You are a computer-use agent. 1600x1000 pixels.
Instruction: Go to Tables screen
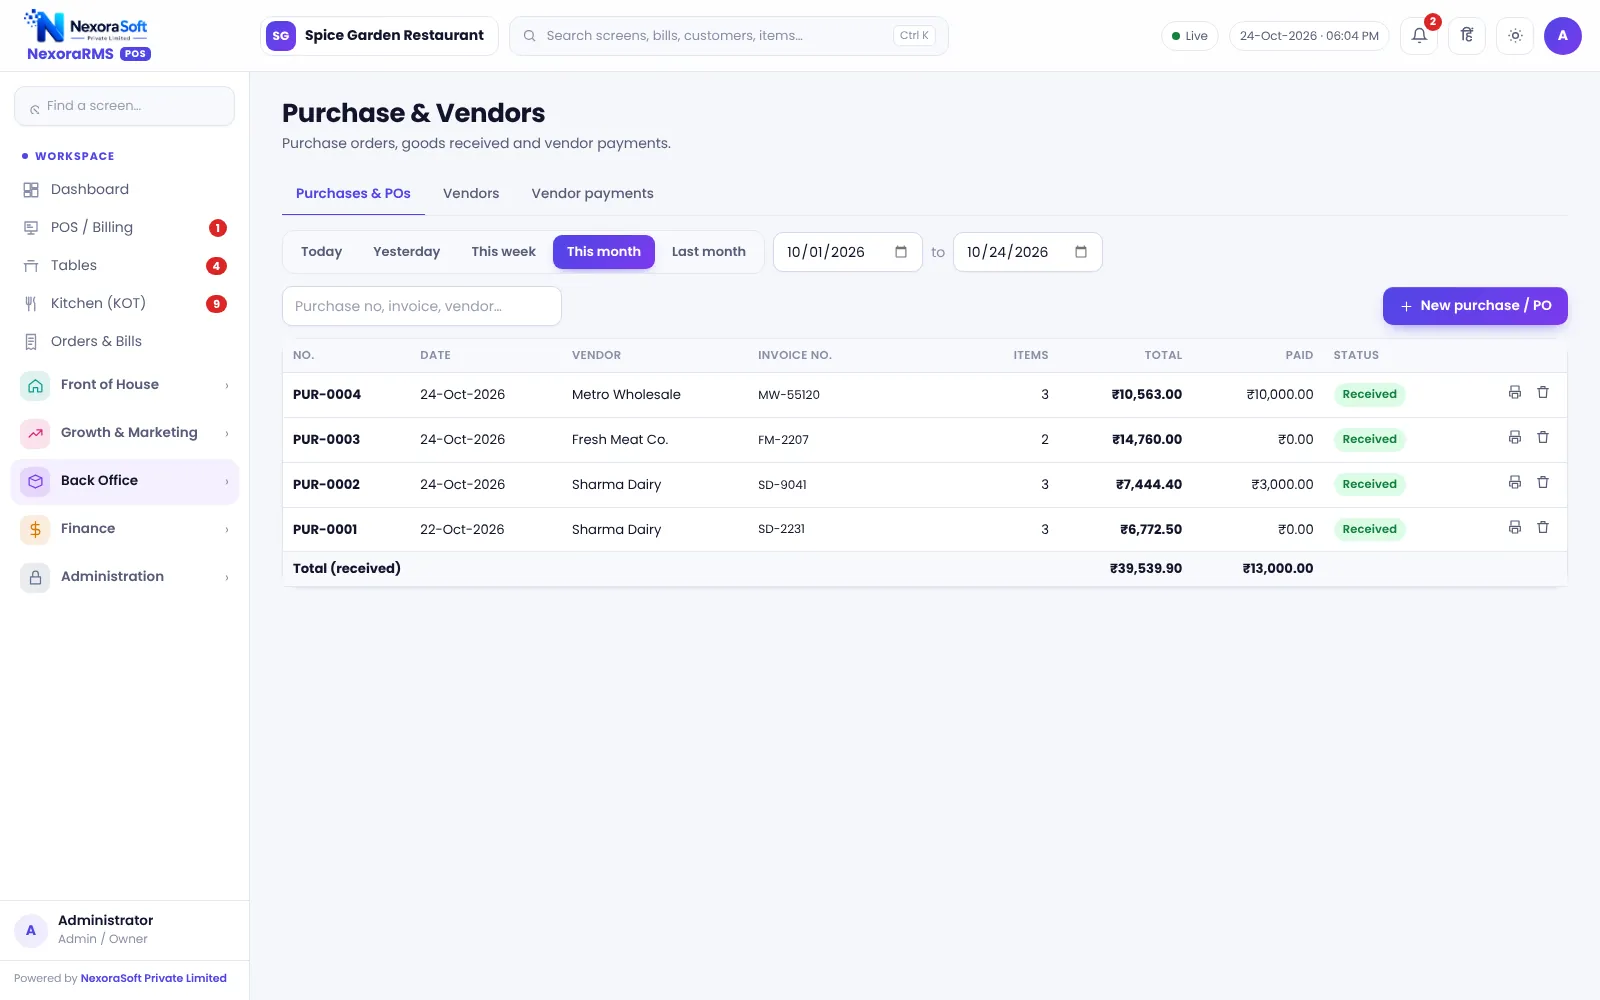pyautogui.click(x=125, y=266)
